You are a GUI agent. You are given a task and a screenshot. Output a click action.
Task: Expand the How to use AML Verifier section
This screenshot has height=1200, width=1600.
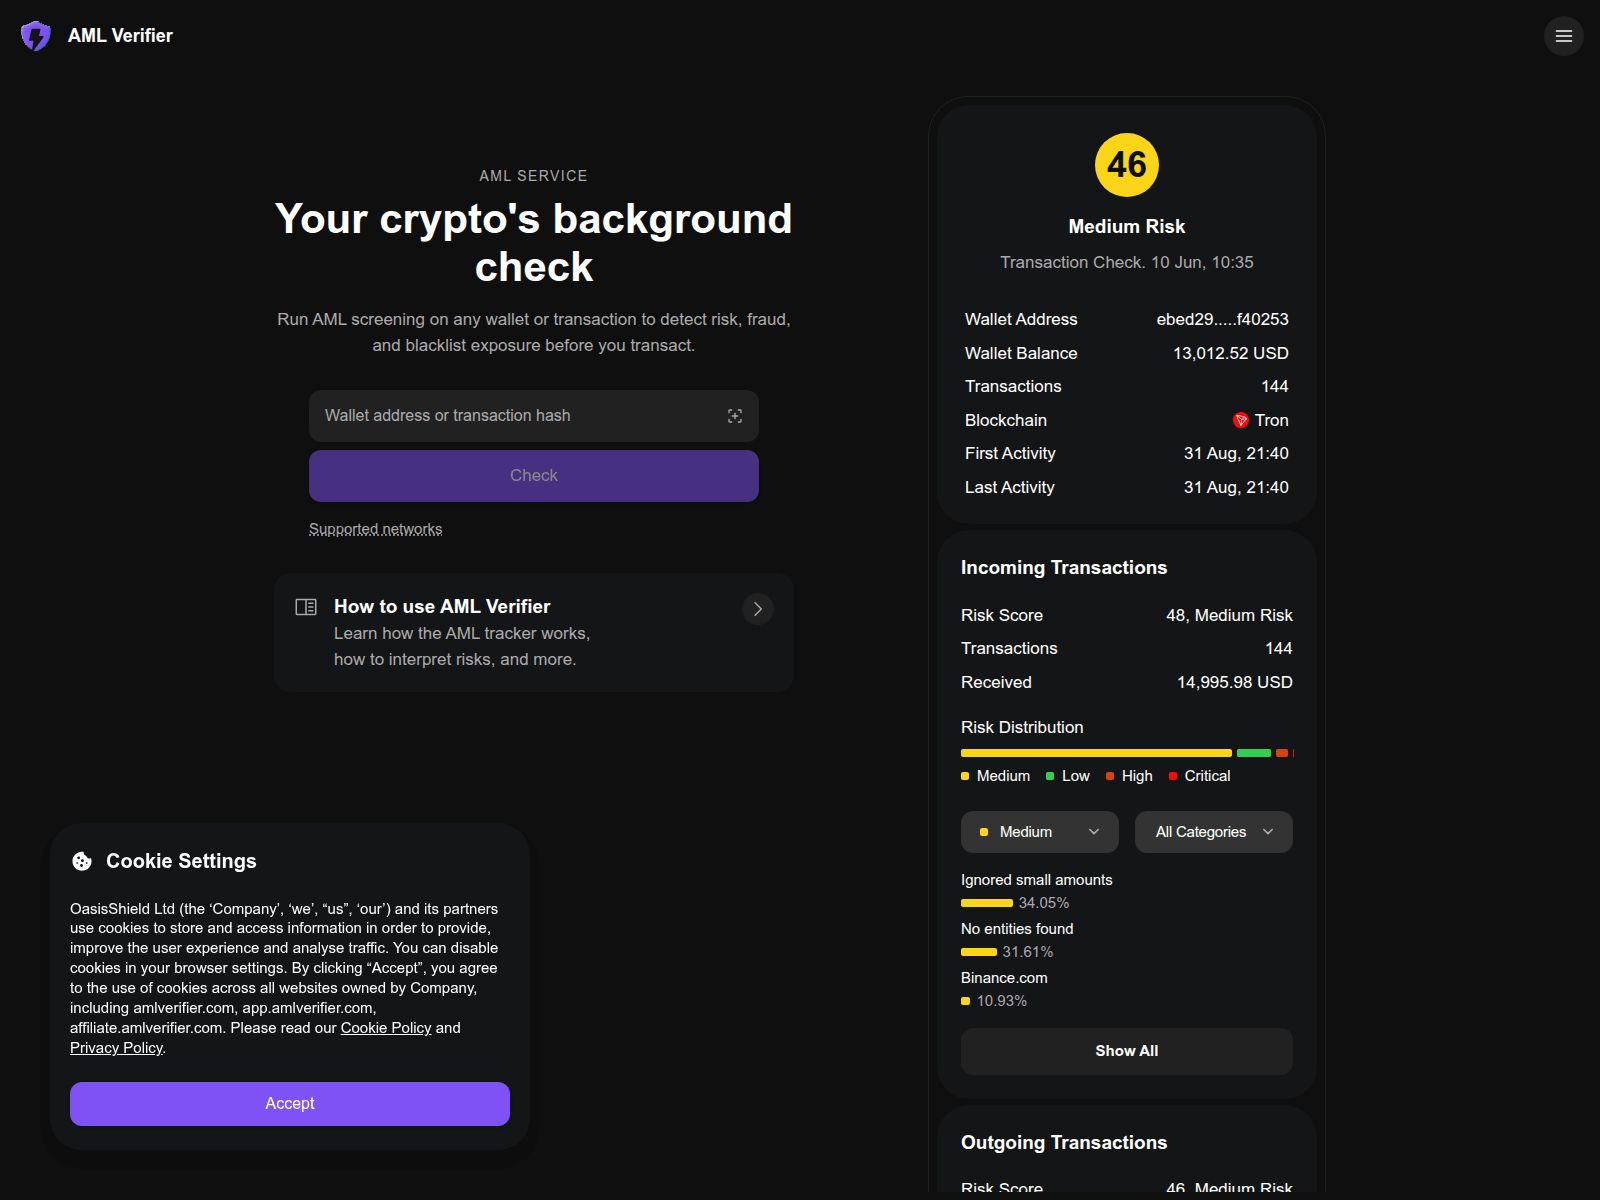(x=534, y=633)
